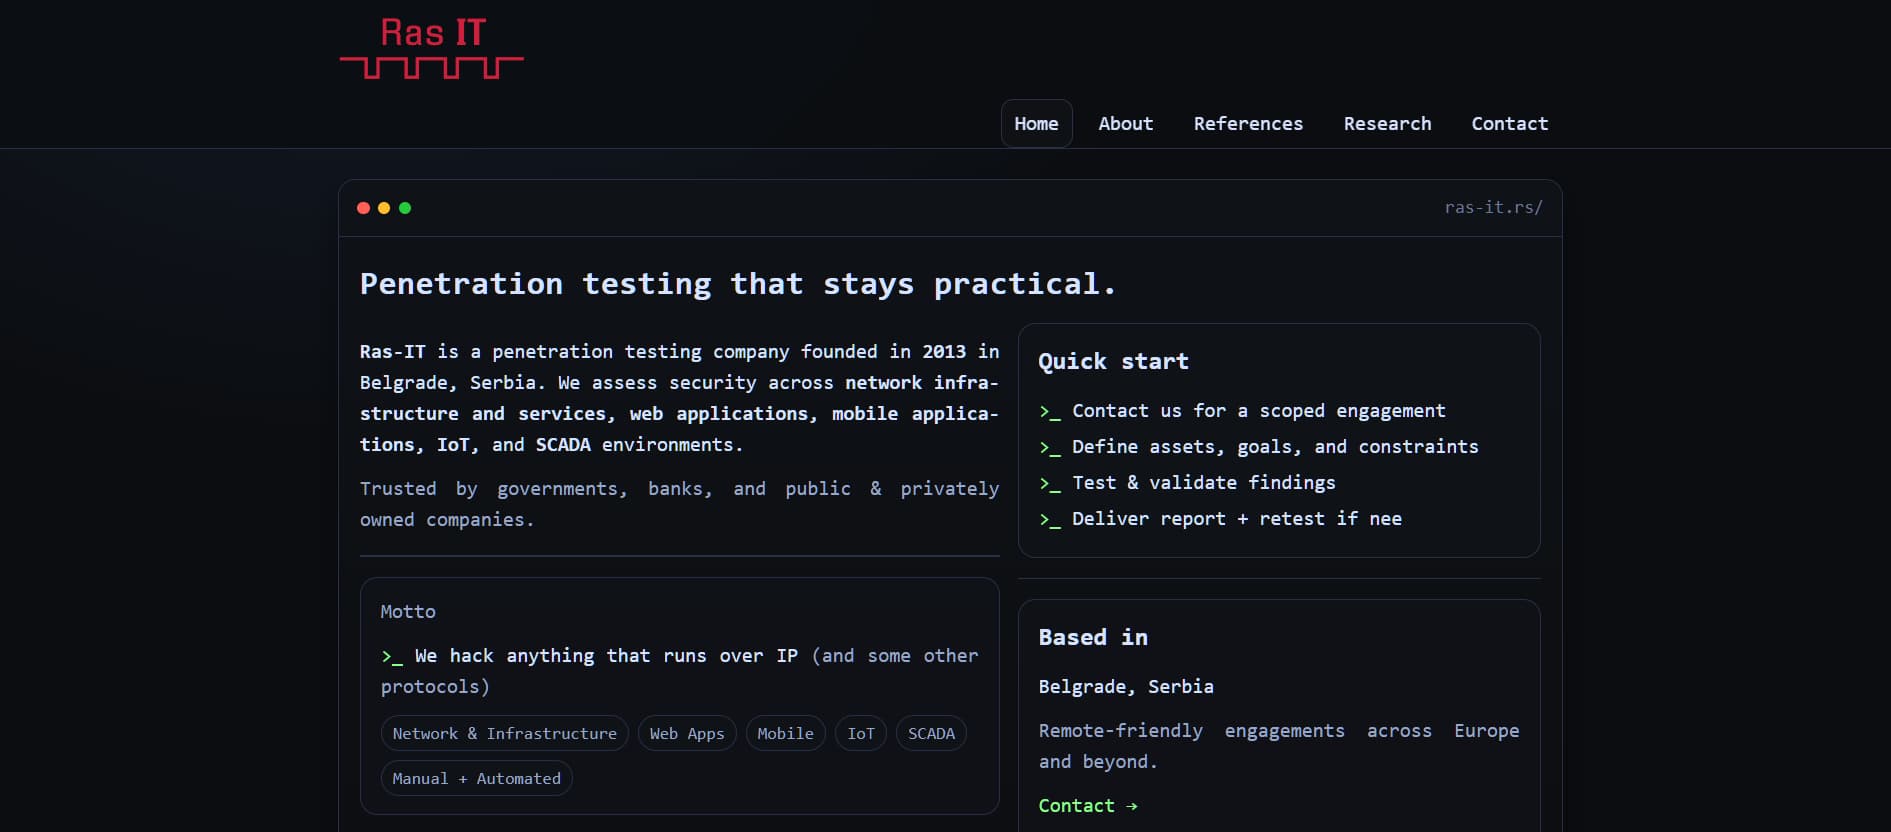Viewport: 1891px width, 832px height.
Task: Click prompt icon beside 'Test & validate findings'
Action: coord(1050,484)
